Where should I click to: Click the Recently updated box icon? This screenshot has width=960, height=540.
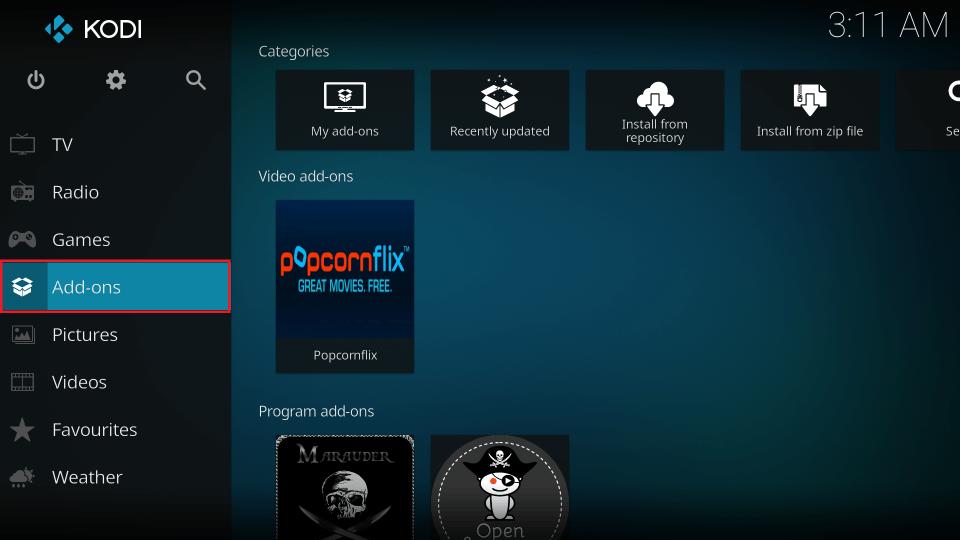[500, 97]
